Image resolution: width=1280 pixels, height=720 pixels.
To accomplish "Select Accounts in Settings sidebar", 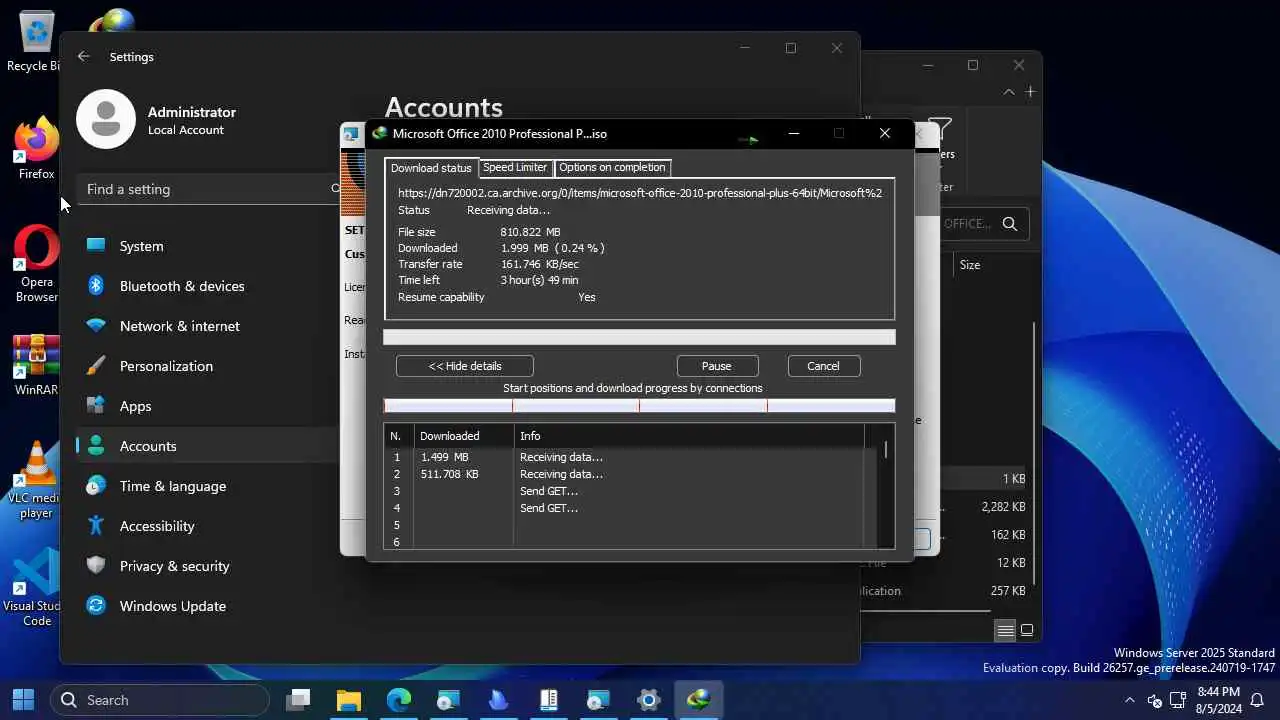I will 208,446.
